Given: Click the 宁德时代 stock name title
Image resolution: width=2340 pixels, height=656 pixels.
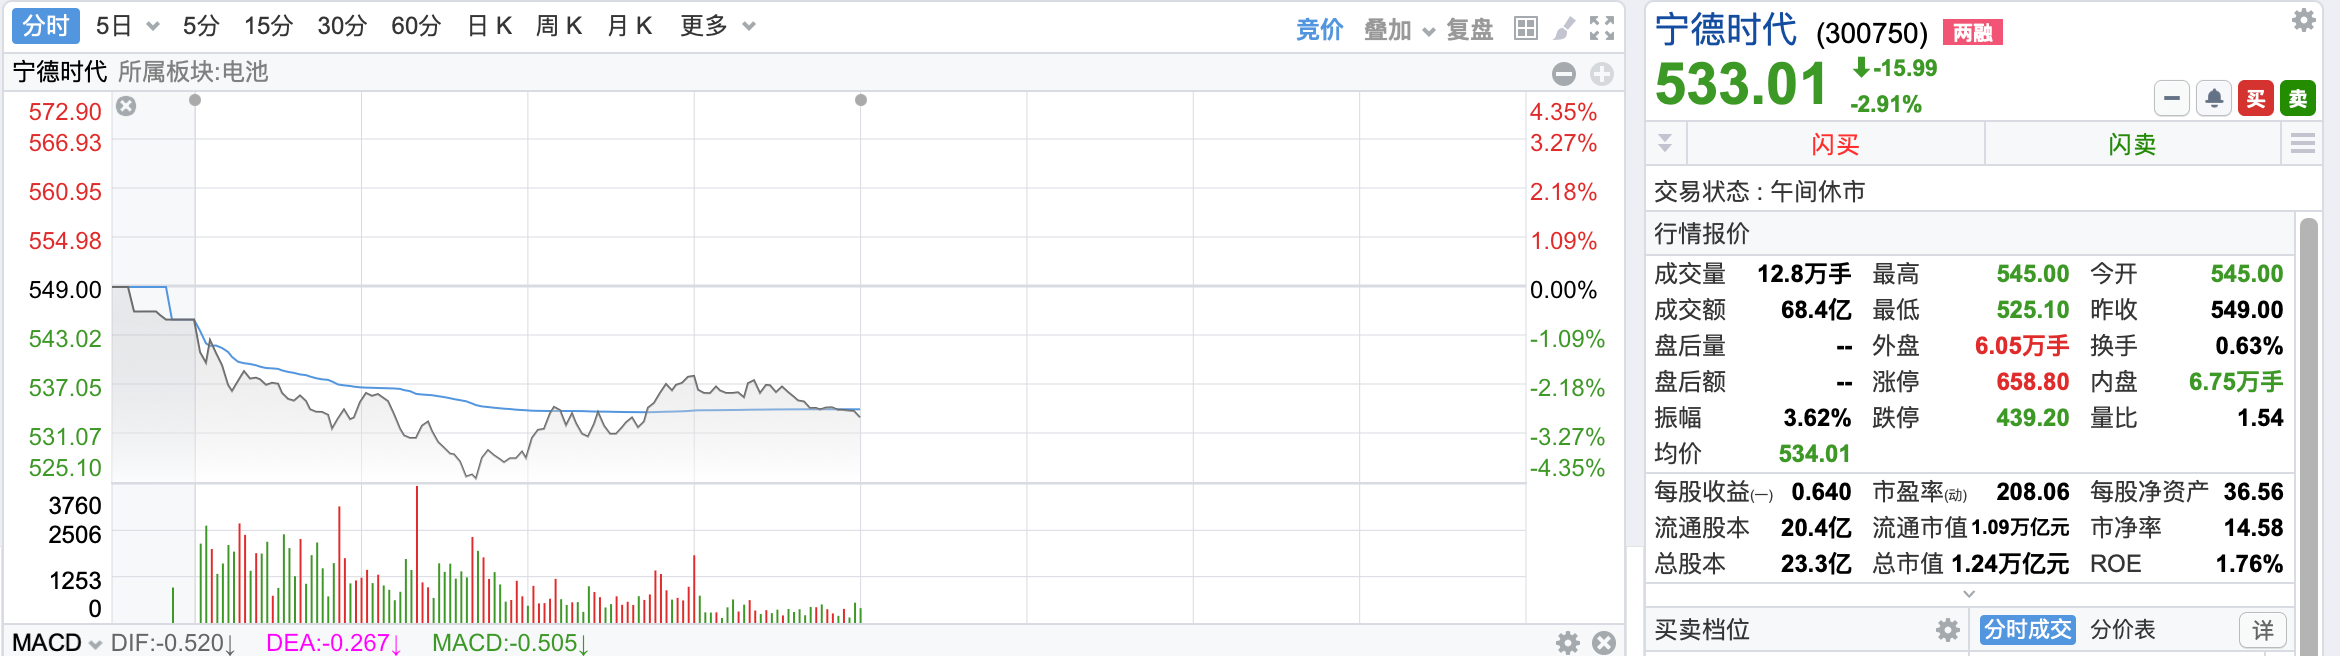Looking at the screenshot, I should point(1726,30).
